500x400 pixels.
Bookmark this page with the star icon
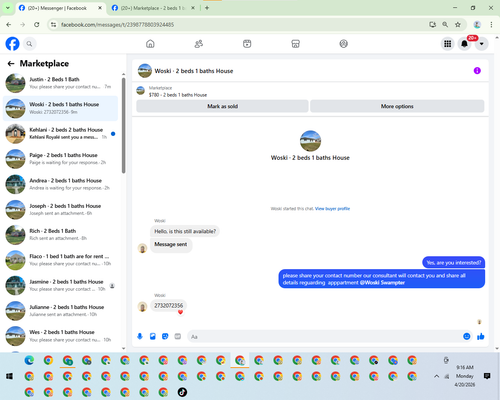pyautogui.click(x=458, y=25)
